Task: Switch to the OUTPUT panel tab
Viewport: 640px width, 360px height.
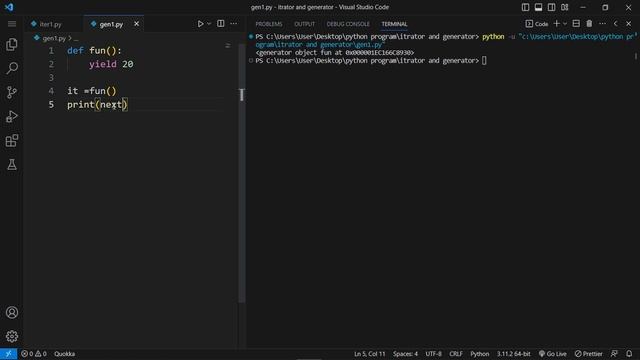Action: pyautogui.click(x=304, y=24)
